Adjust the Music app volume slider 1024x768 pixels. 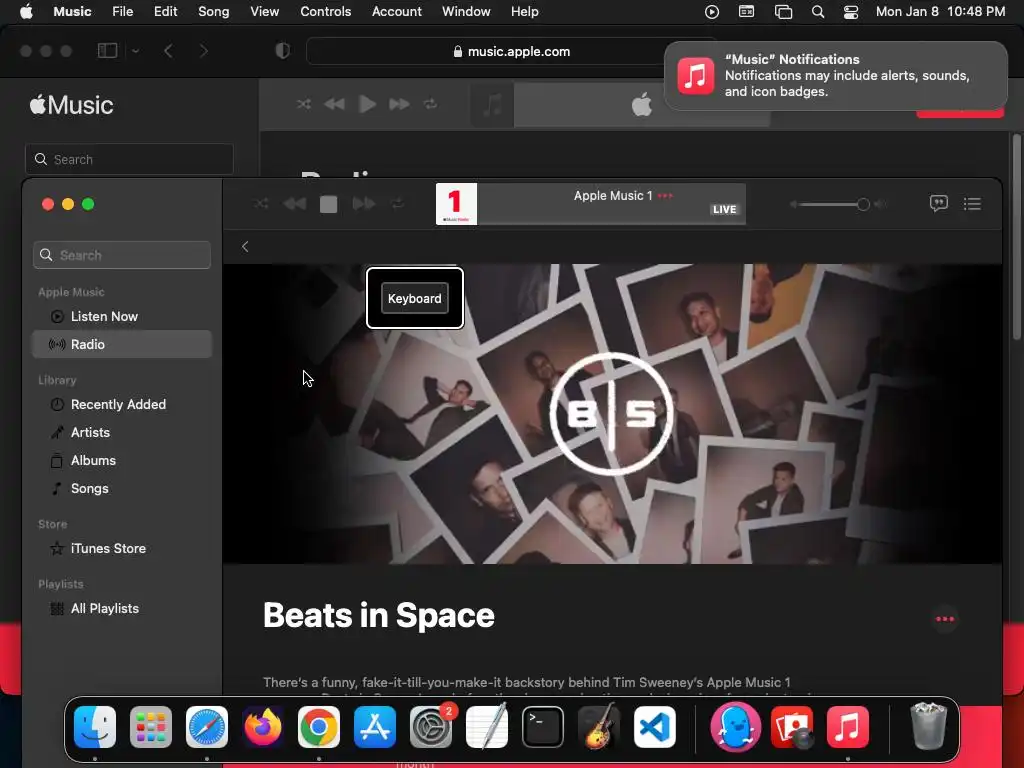(x=833, y=204)
